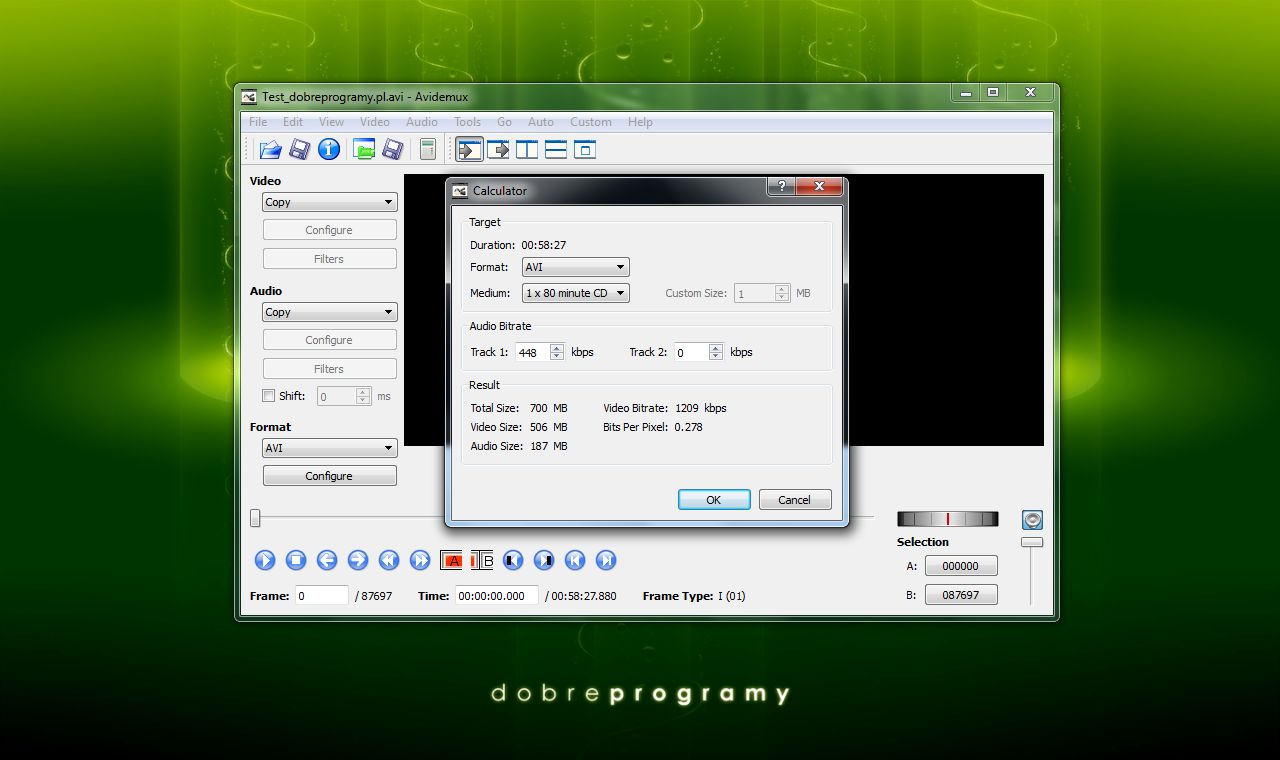
Task: Open the Custom menu
Action: pyautogui.click(x=591, y=122)
